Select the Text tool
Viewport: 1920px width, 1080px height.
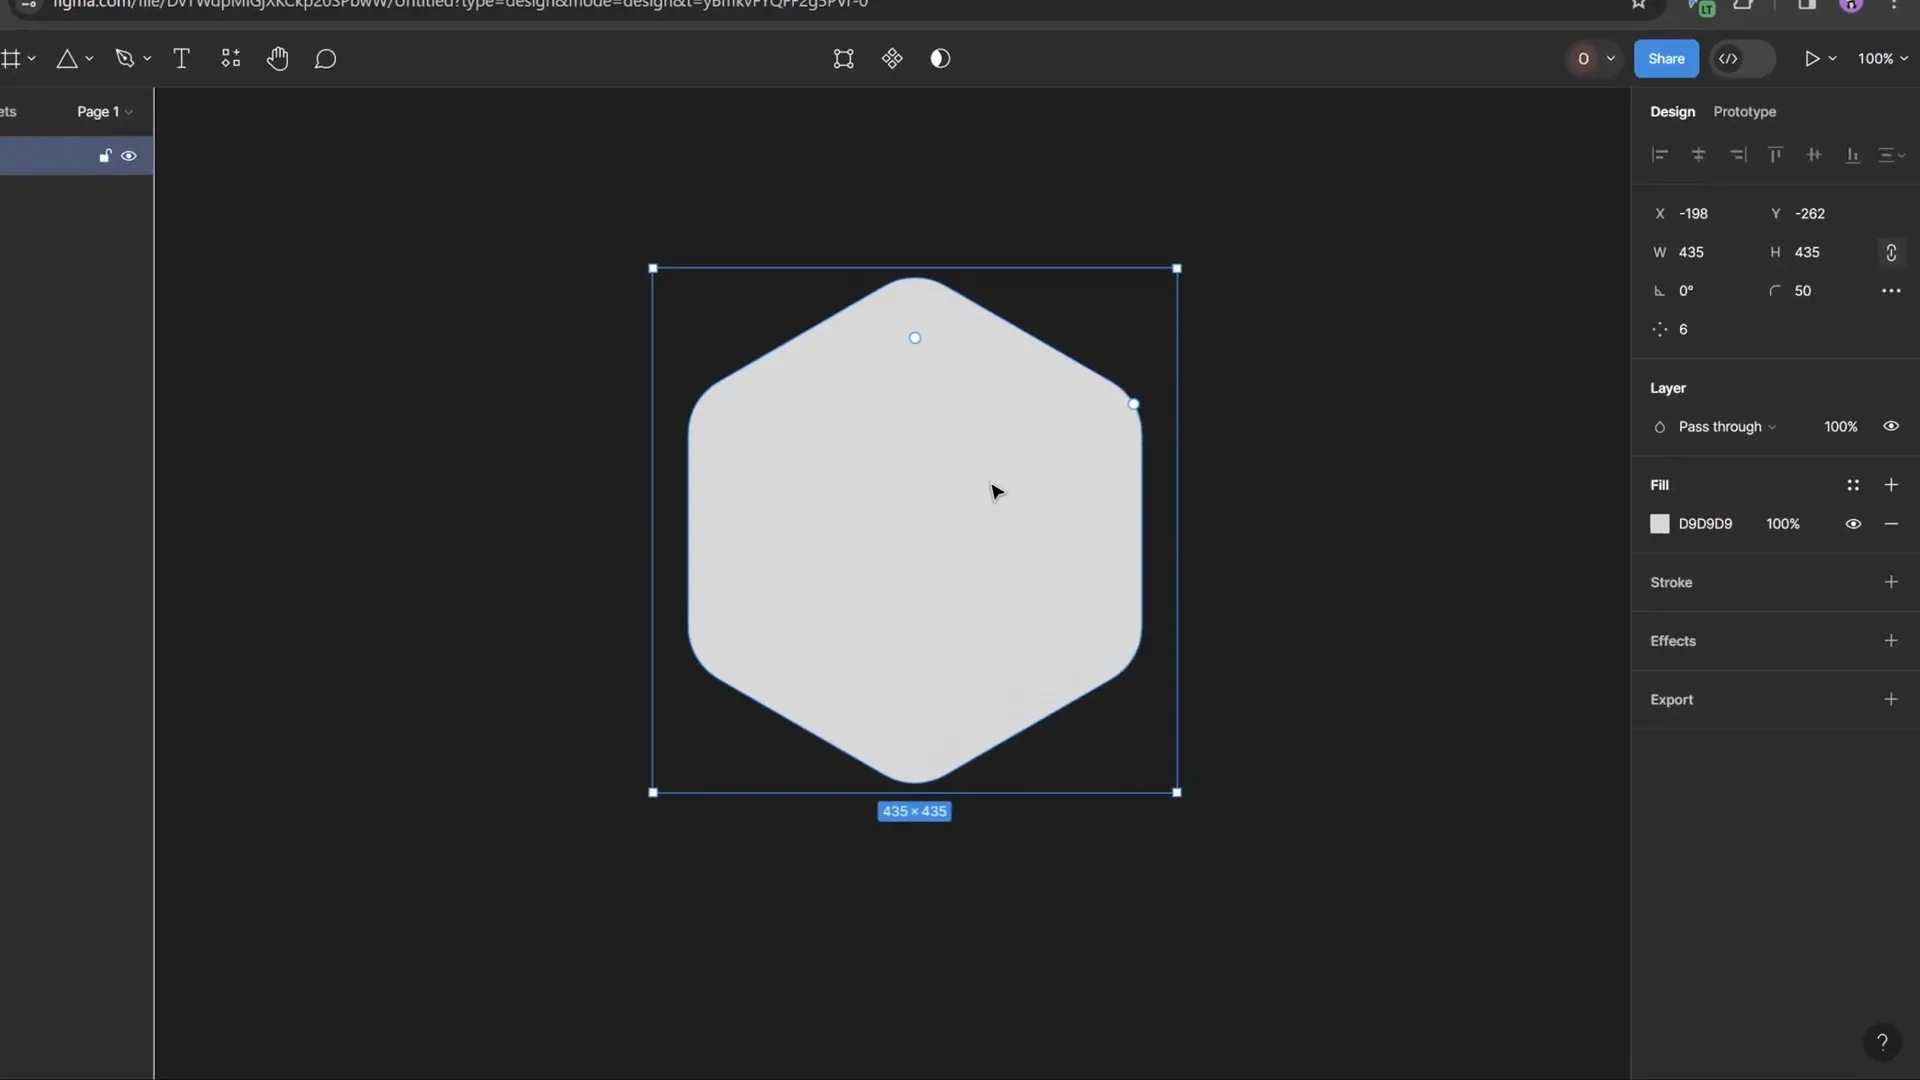coord(181,58)
